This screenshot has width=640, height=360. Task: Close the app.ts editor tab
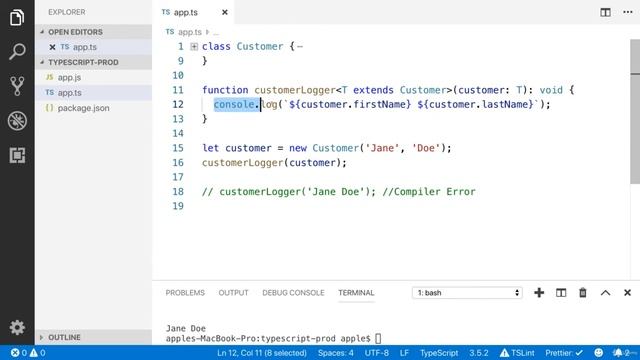[224, 12]
